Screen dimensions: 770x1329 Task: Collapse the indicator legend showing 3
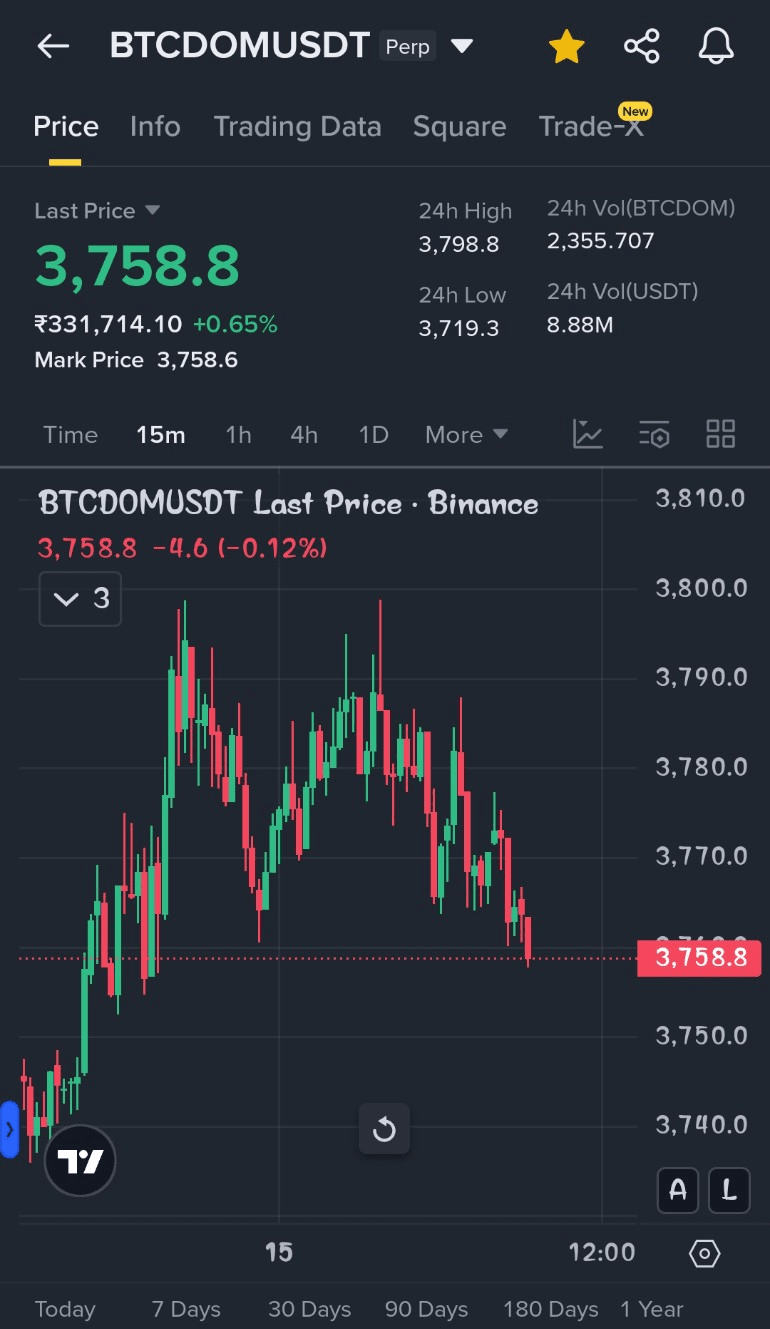[x=80, y=599]
